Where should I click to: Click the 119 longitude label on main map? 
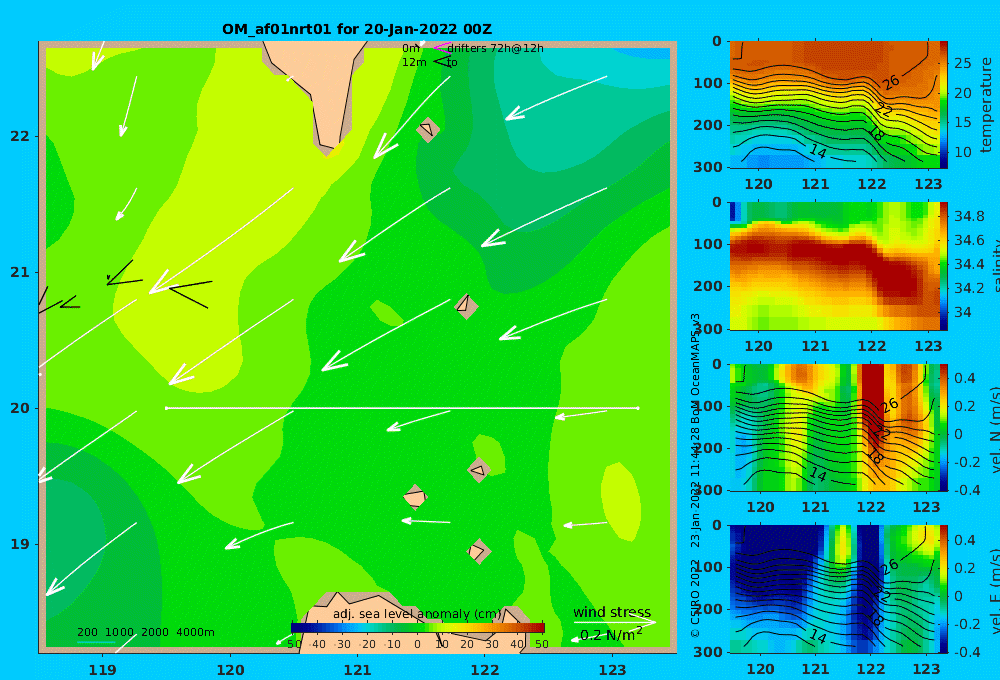[x=102, y=670]
